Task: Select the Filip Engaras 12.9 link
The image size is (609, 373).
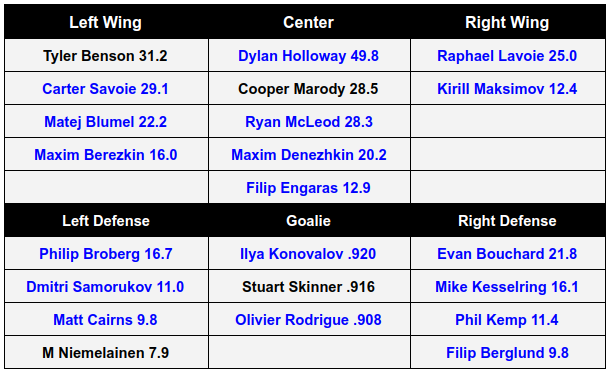Action: tap(308, 188)
